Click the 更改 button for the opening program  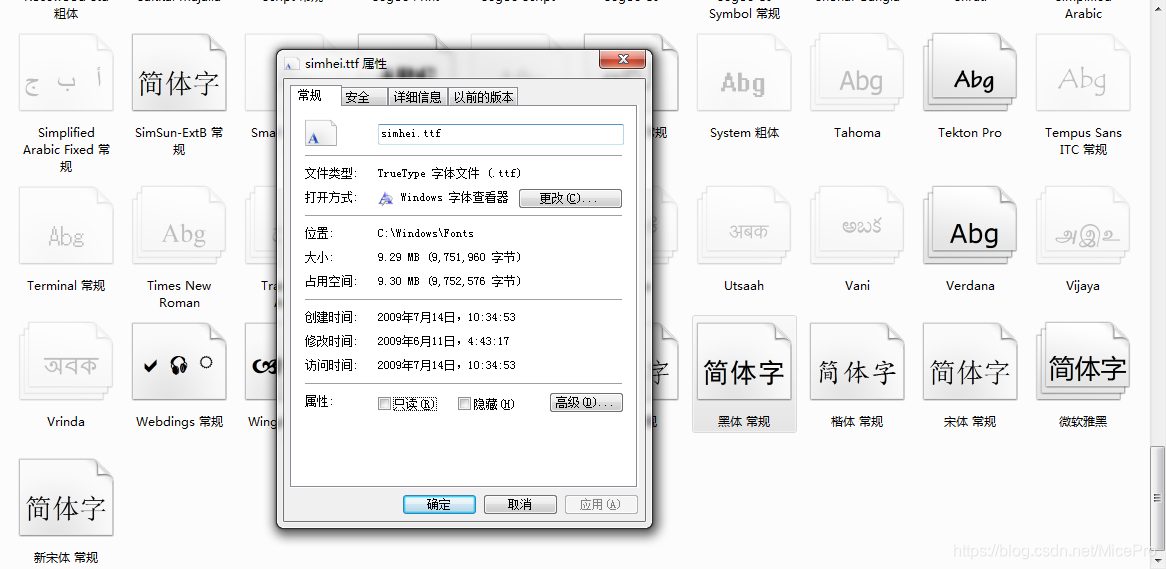click(x=570, y=199)
